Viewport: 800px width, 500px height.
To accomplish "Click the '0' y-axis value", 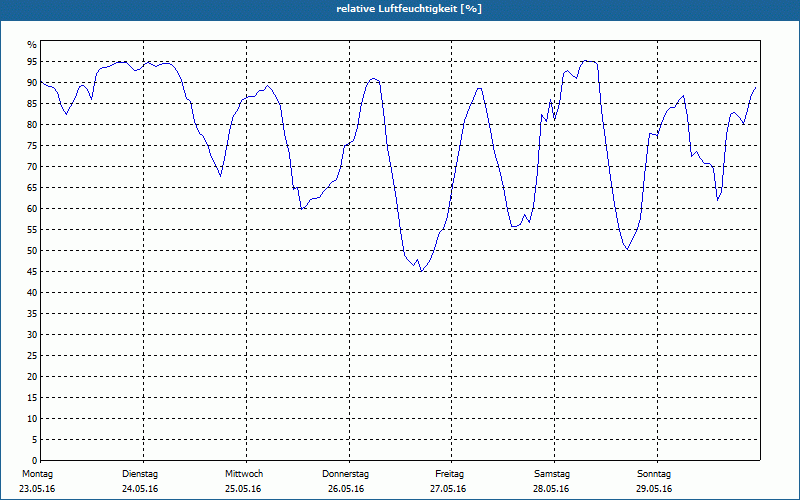I will coord(35,460).
